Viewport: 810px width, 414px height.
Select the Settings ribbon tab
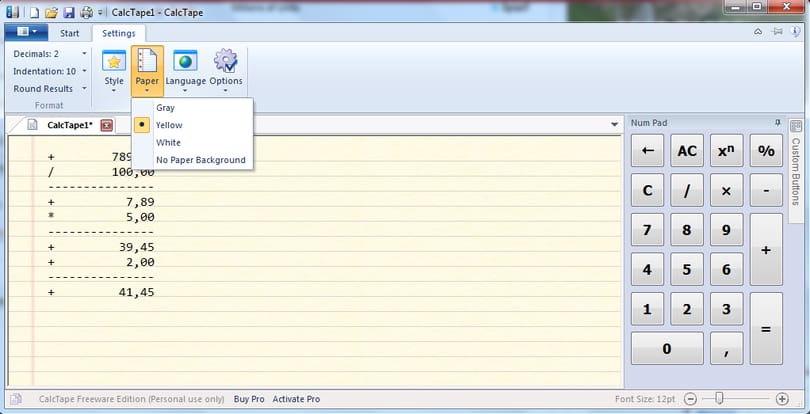(119, 33)
